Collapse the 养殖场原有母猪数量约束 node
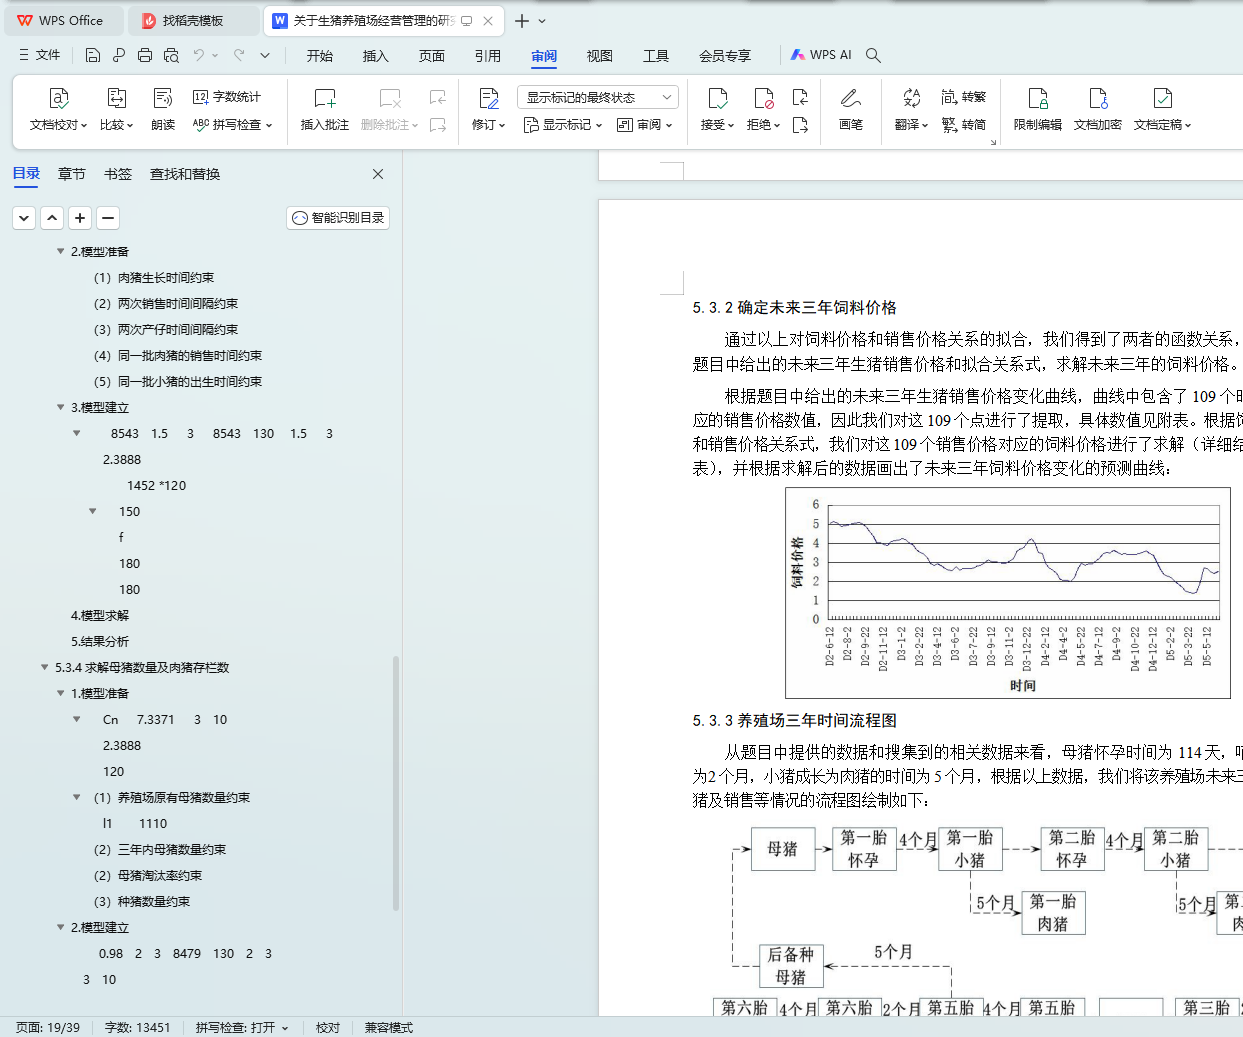 click(x=77, y=797)
